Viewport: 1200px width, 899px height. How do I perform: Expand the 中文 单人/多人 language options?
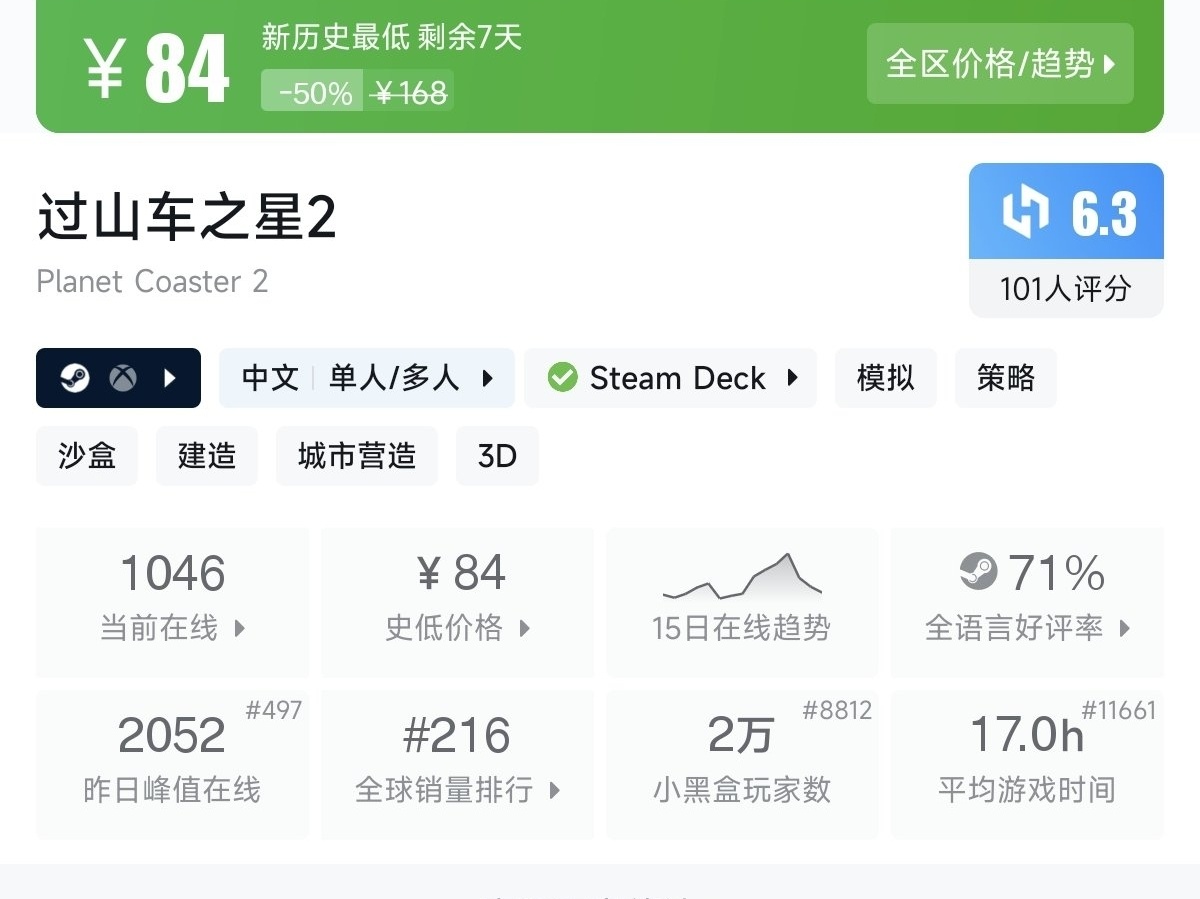367,378
